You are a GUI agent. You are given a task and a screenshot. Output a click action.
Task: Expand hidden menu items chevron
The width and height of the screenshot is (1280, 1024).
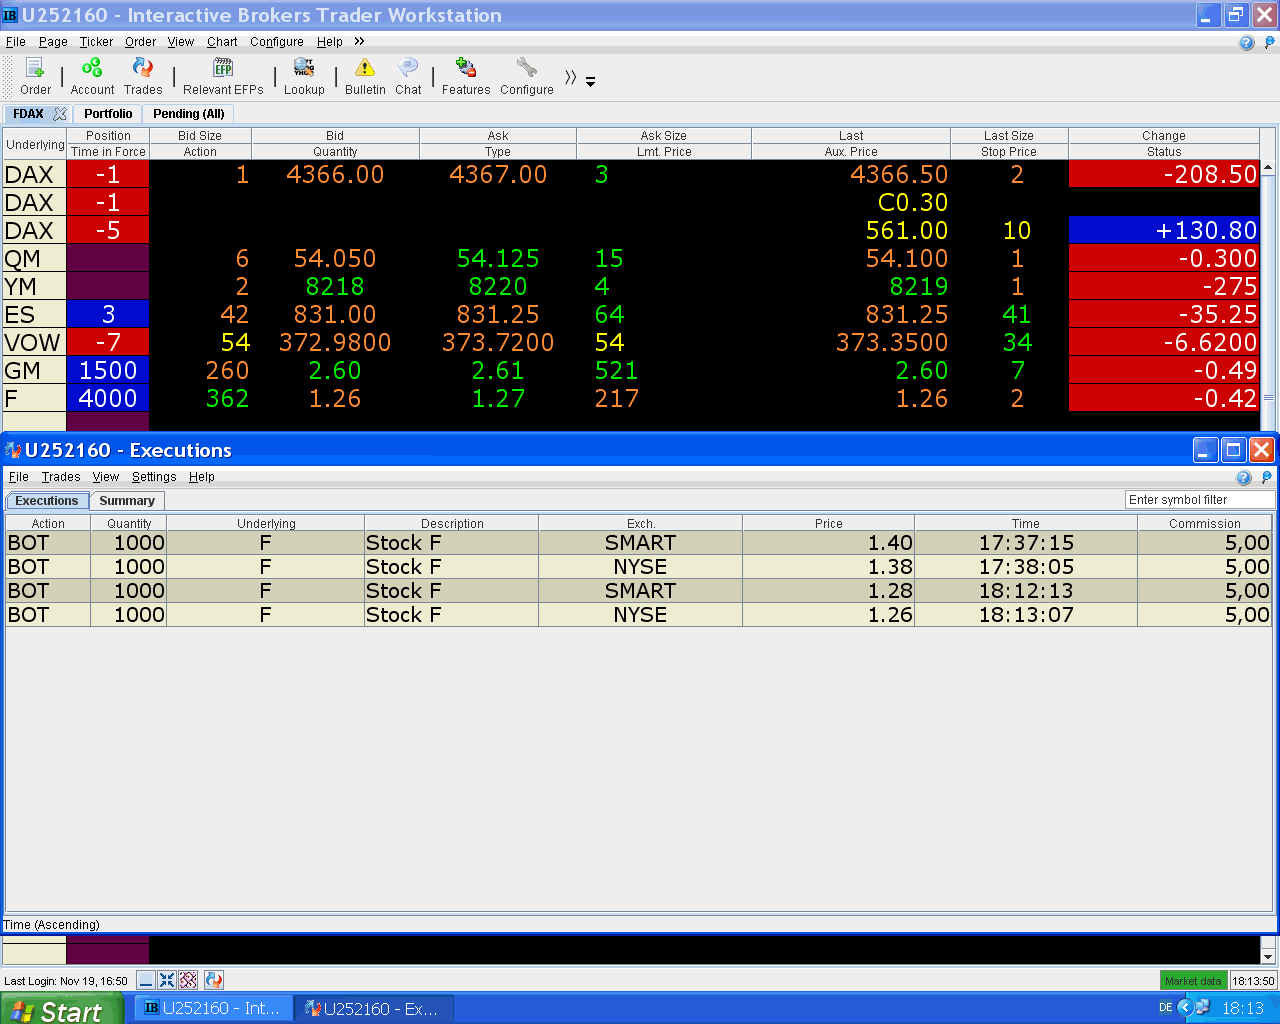(359, 41)
